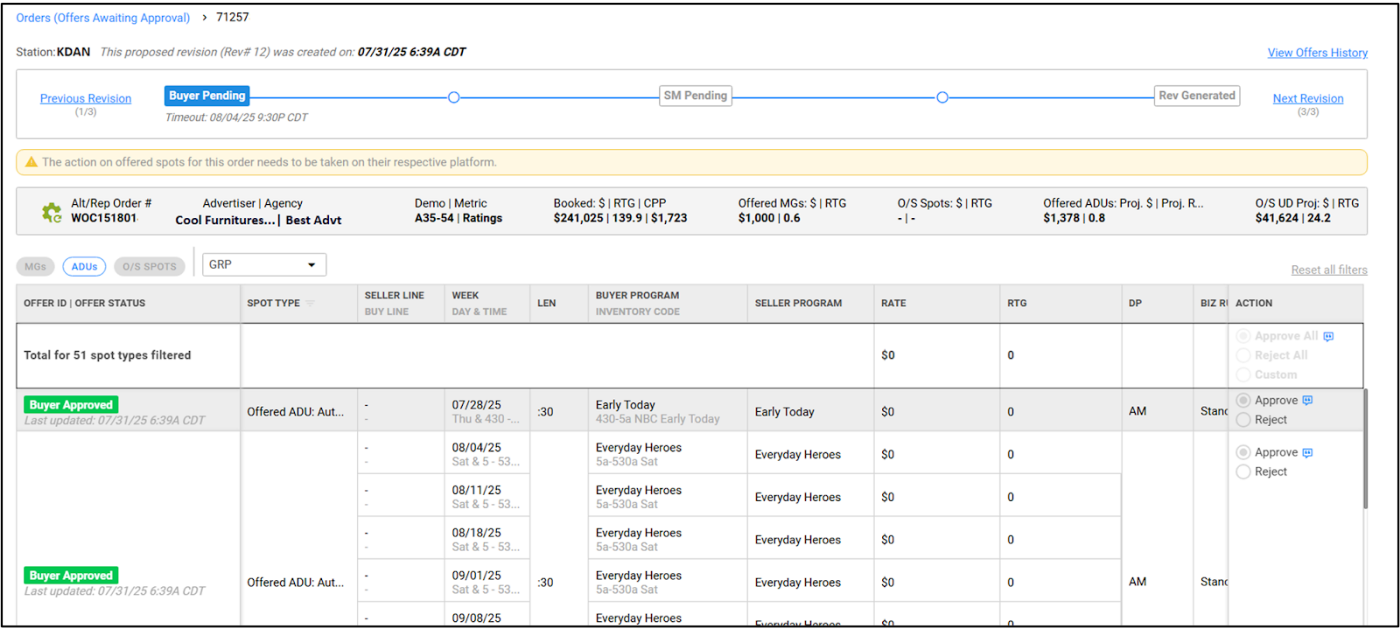Screen dimensions: 1400x628
Task: Click the table vertical scrollbar
Action: pyautogui.click(x=1365, y=450)
